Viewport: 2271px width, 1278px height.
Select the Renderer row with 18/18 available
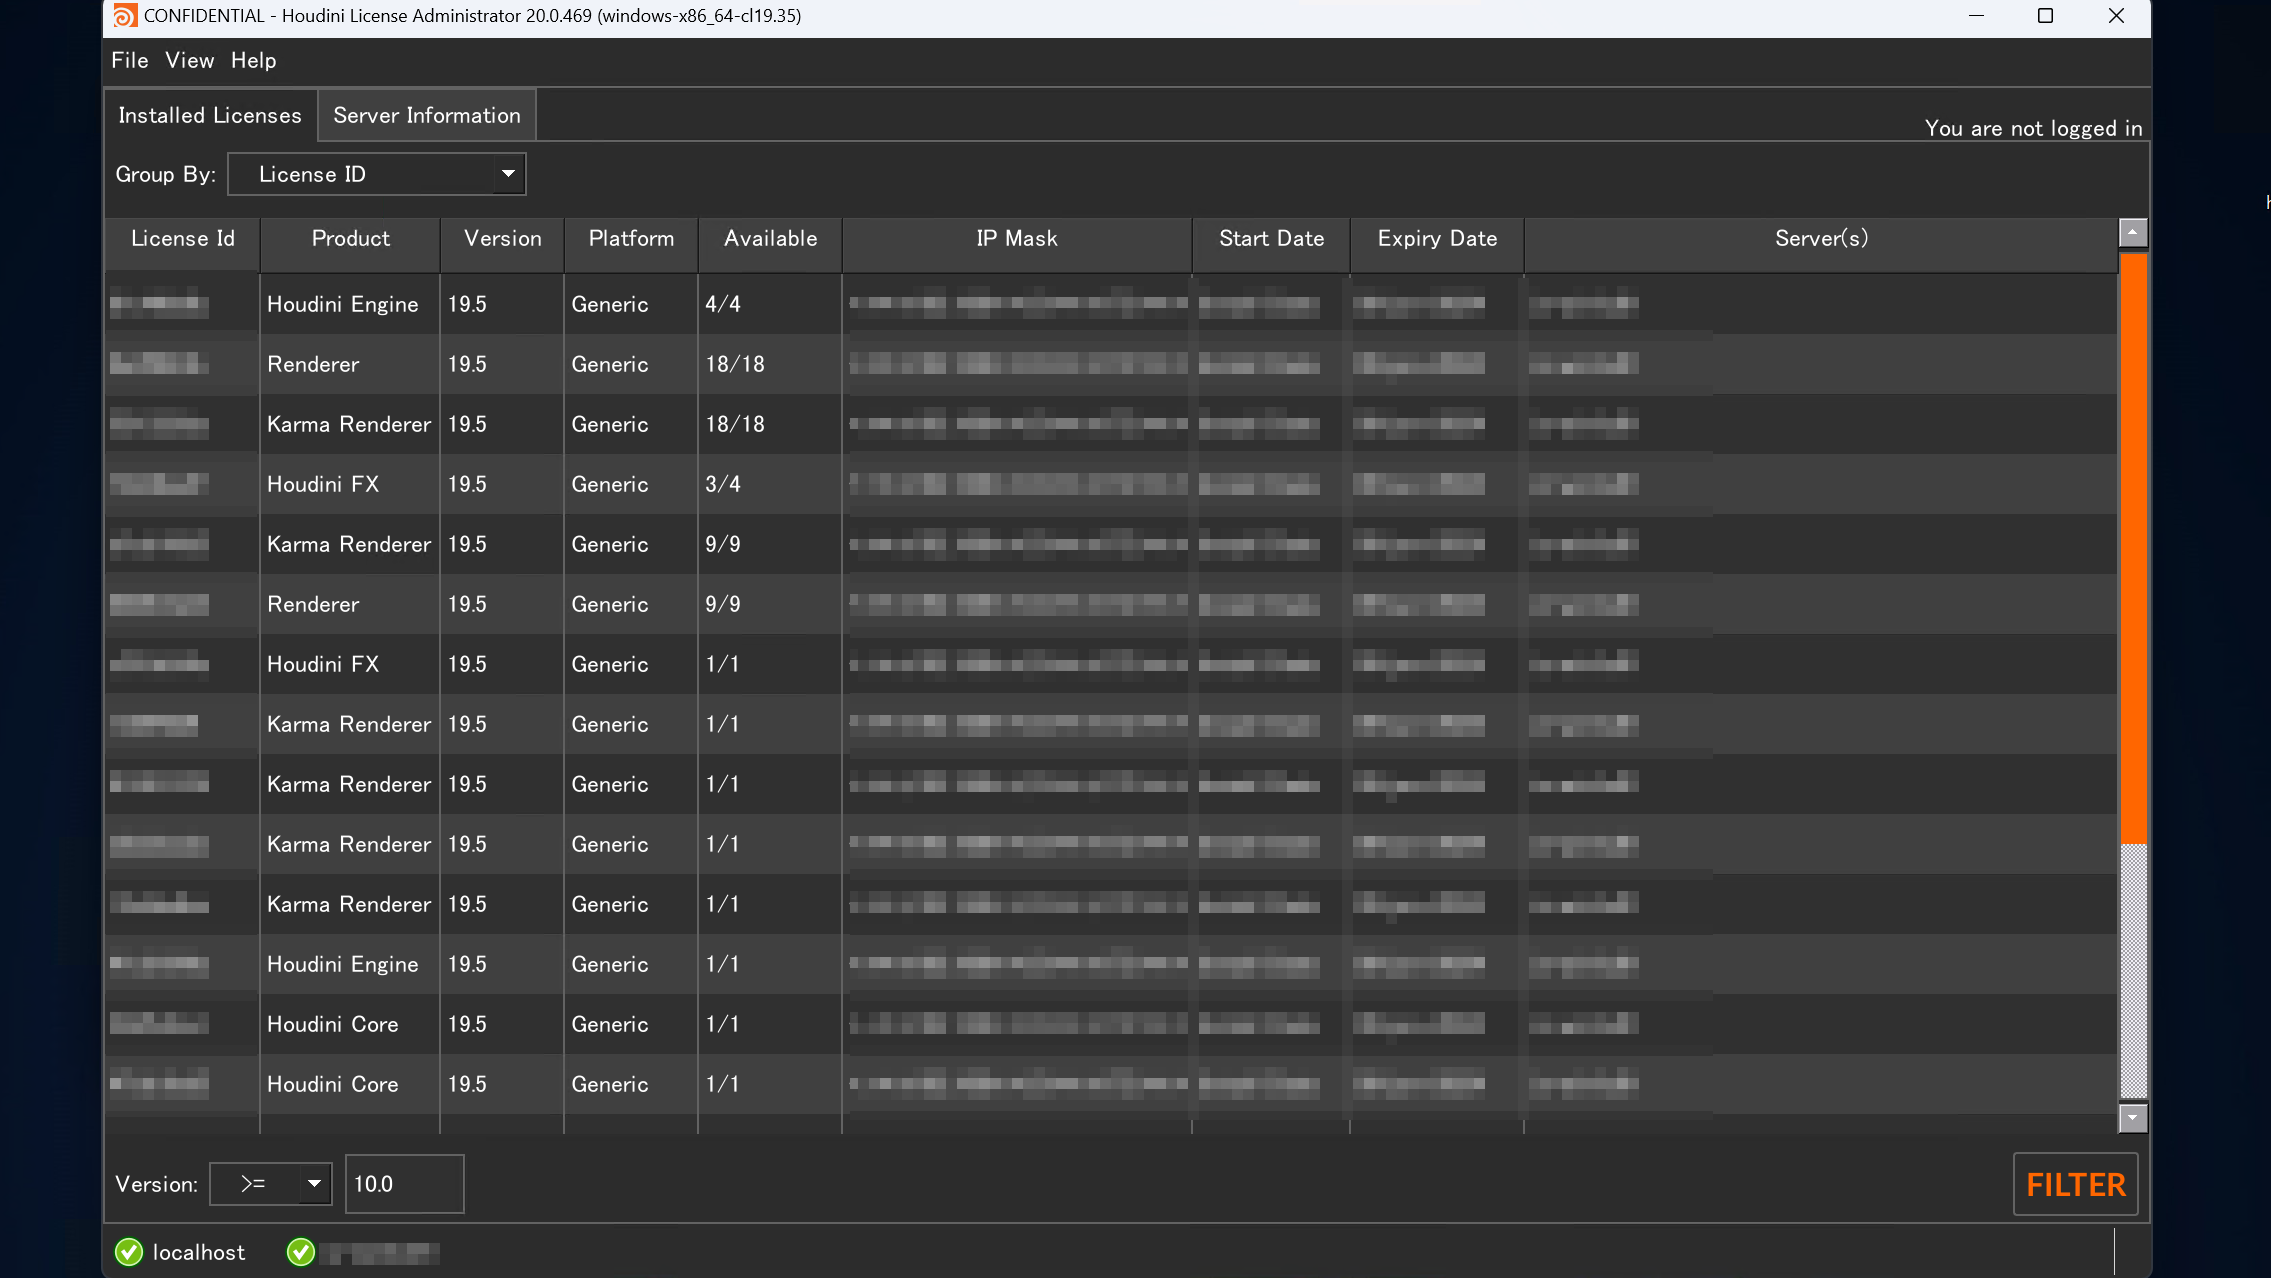(1111, 364)
